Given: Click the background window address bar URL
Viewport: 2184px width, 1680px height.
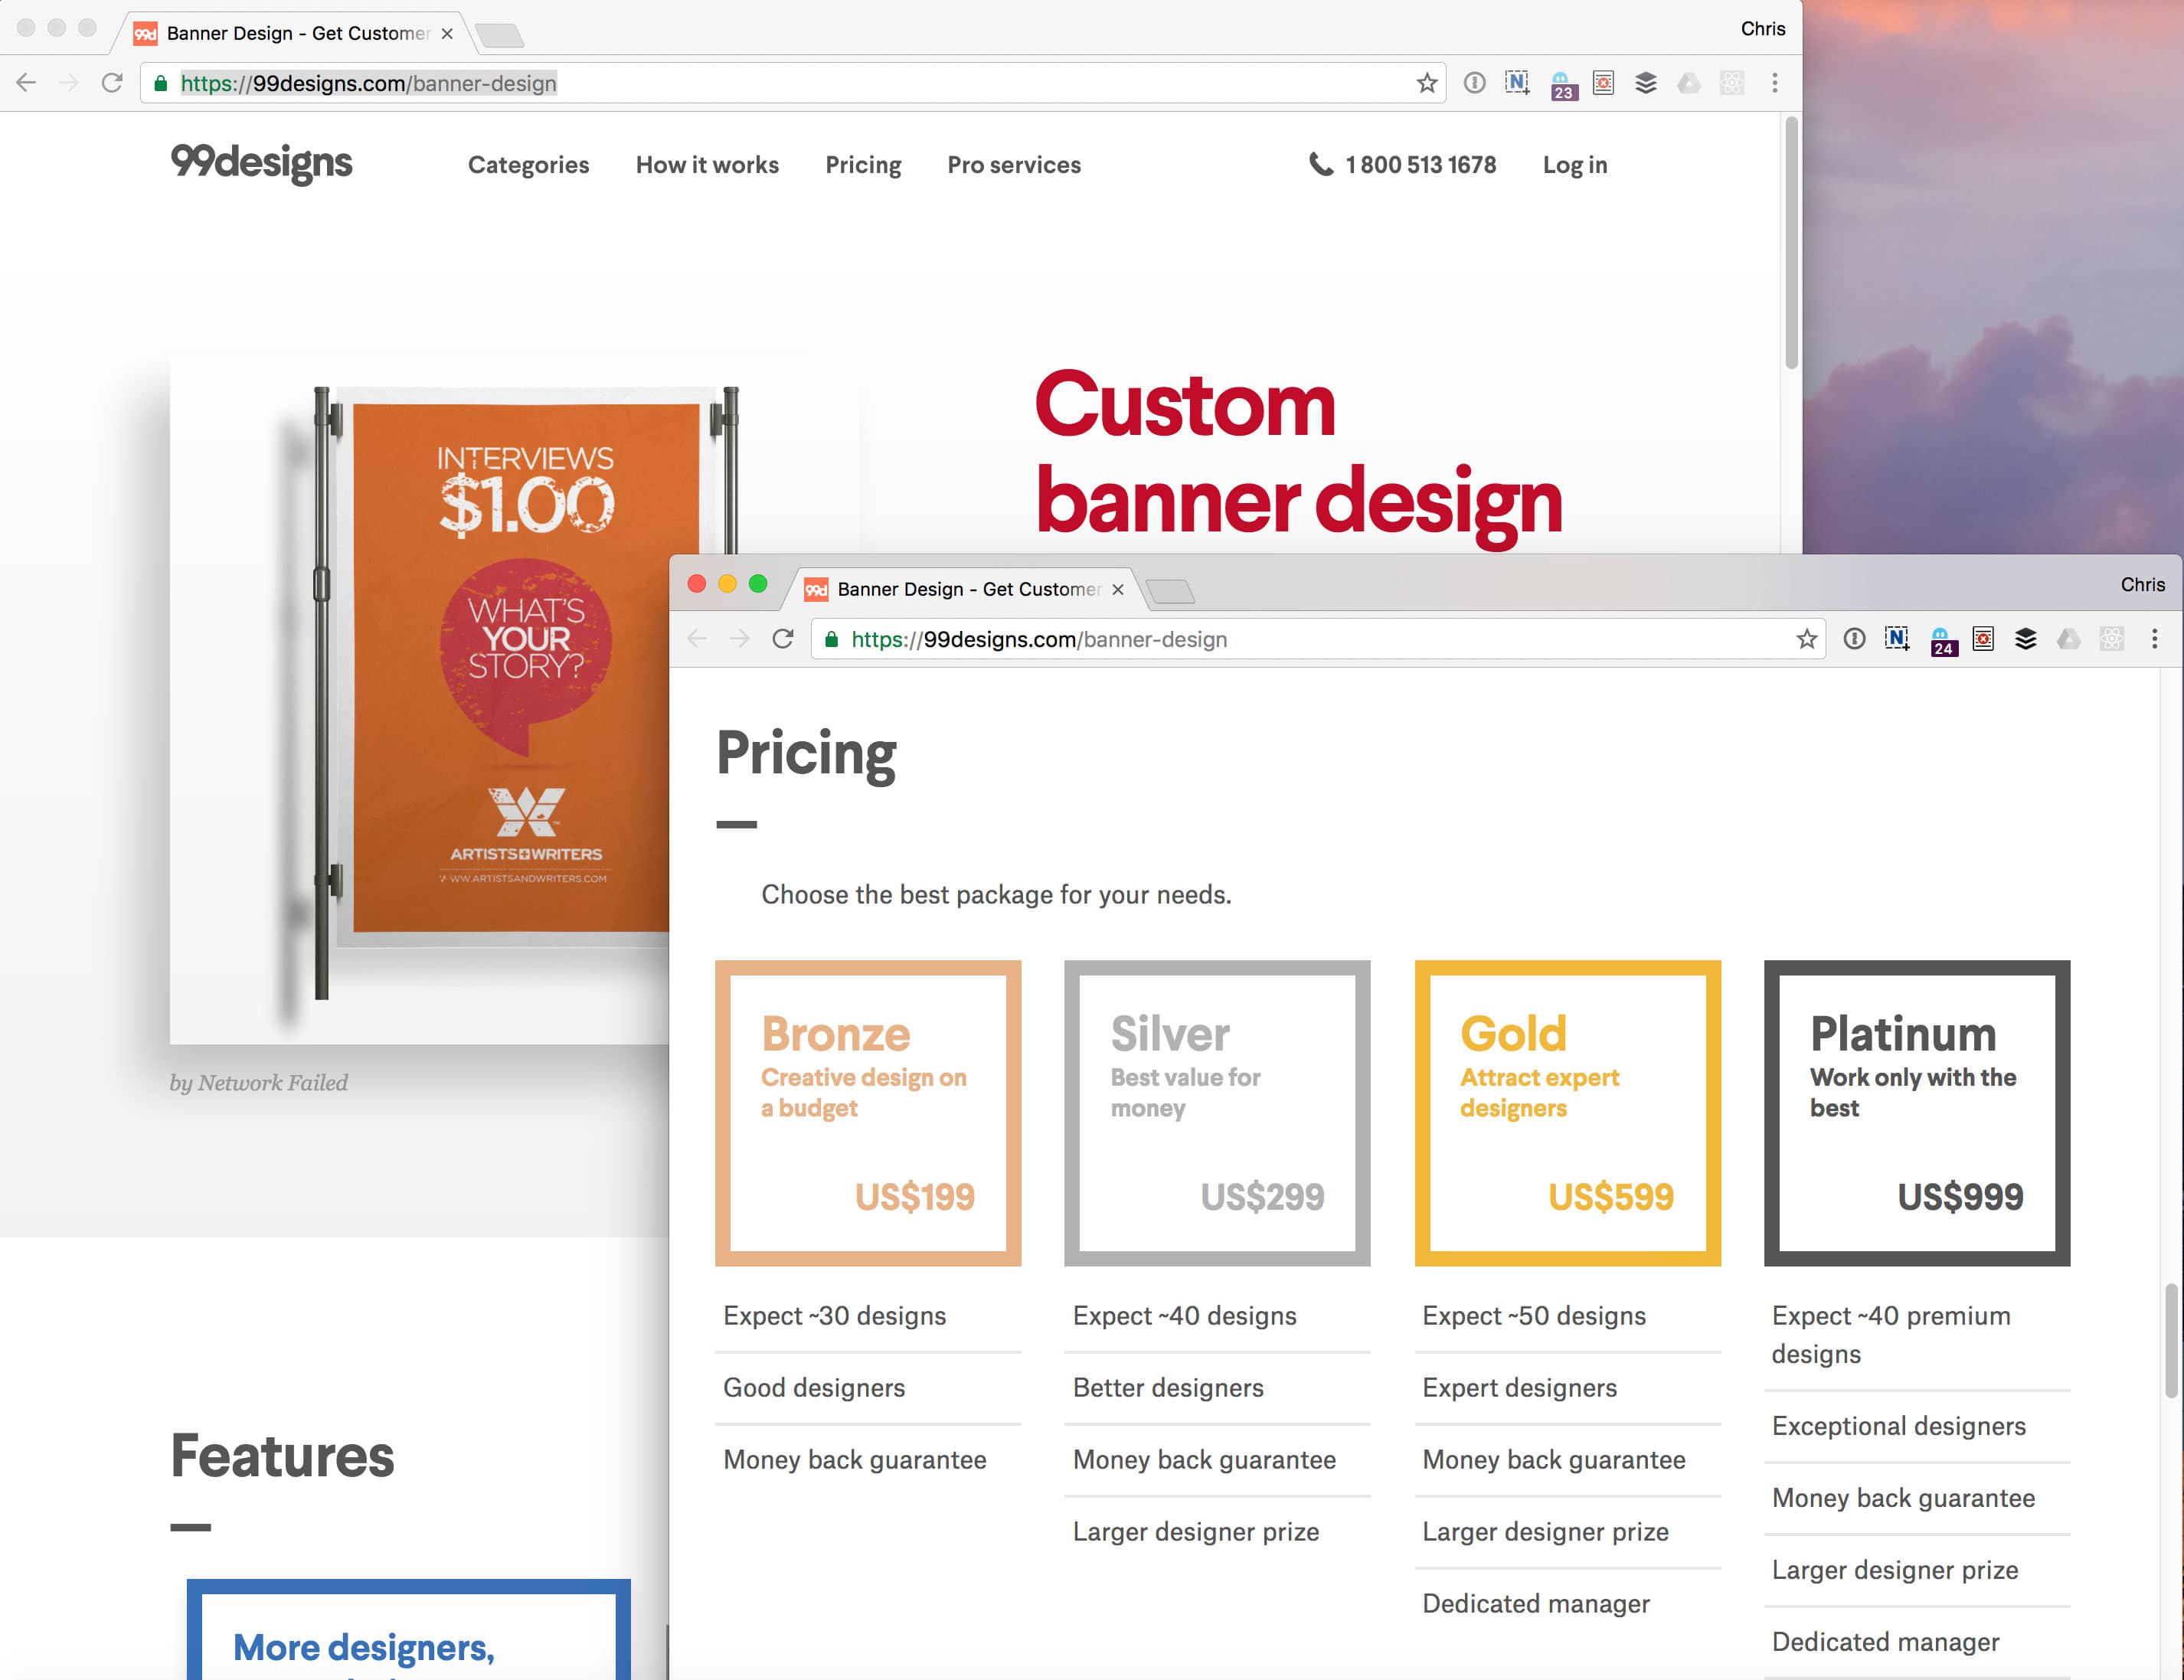Looking at the screenshot, I should pyautogui.click(x=368, y=84).
